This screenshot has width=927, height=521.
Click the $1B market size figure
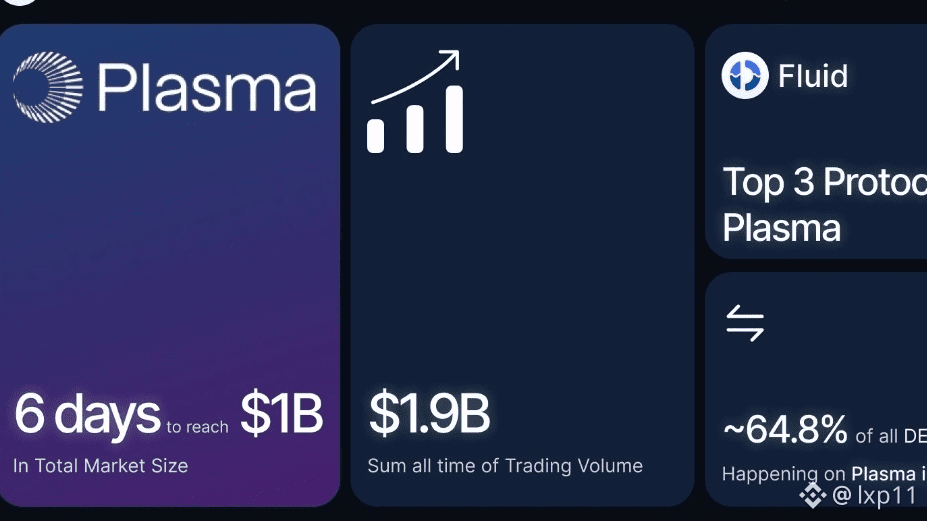(x=281, y=413)
